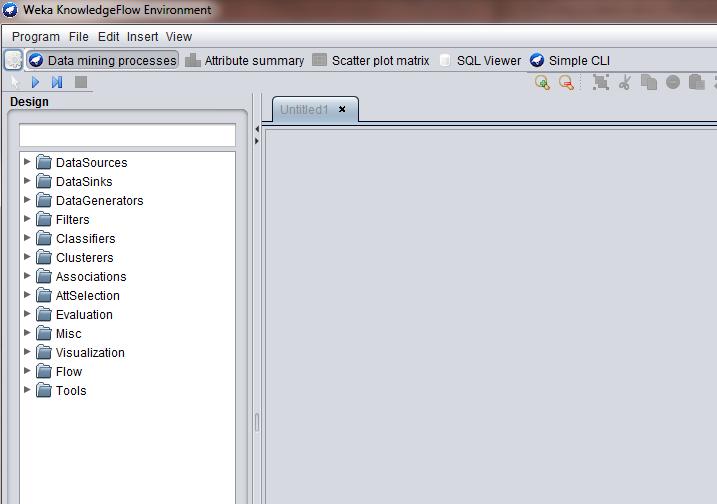Select Classifiers tree label

point(86,239)
